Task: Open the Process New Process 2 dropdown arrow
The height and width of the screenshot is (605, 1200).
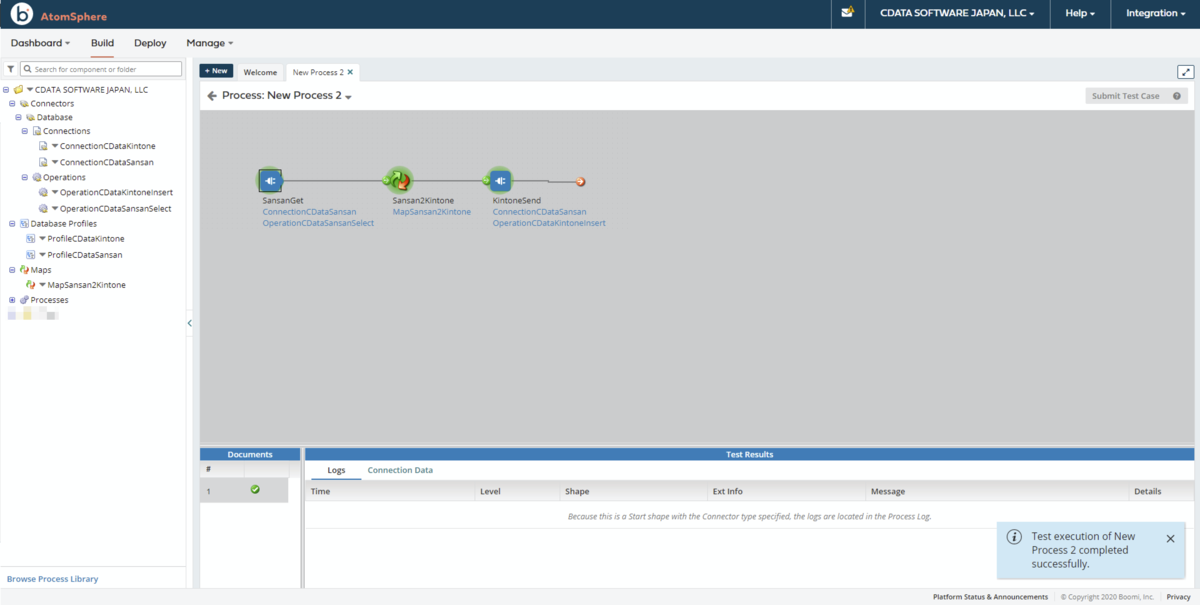Action: [x=348, y=97]
